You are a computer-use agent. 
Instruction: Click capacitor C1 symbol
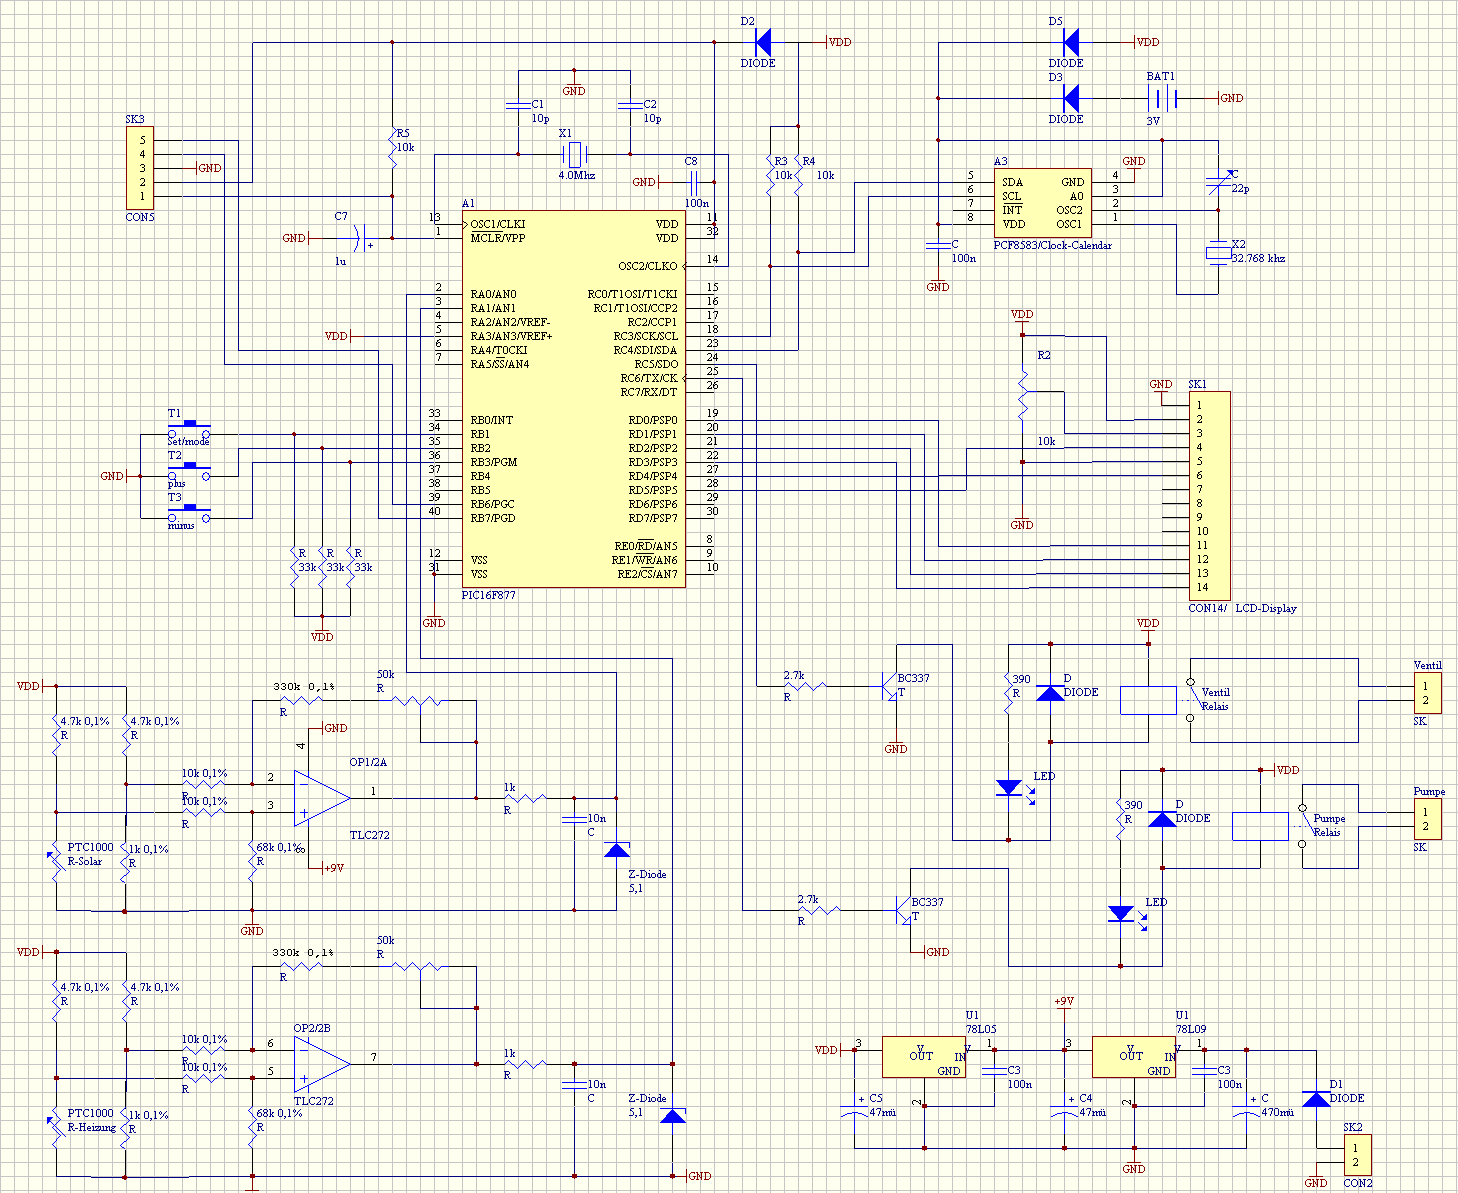[x=518, y=104]
